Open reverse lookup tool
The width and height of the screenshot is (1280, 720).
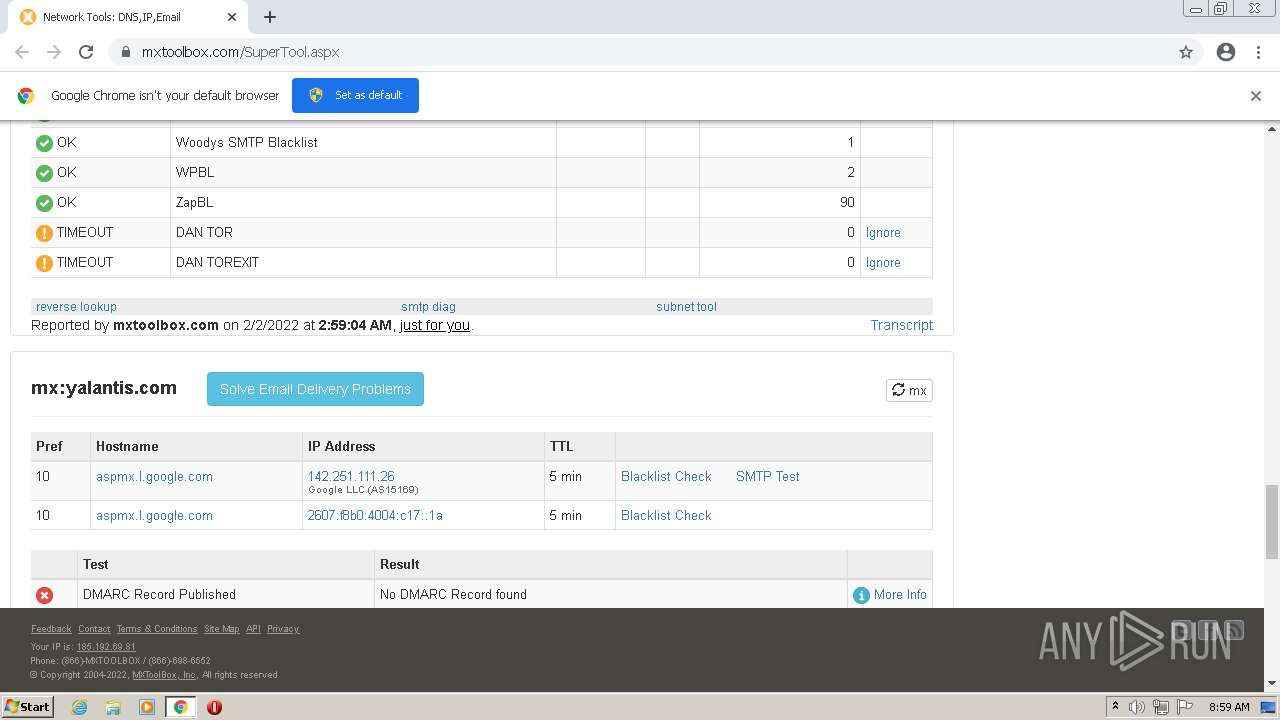(76, 307)
